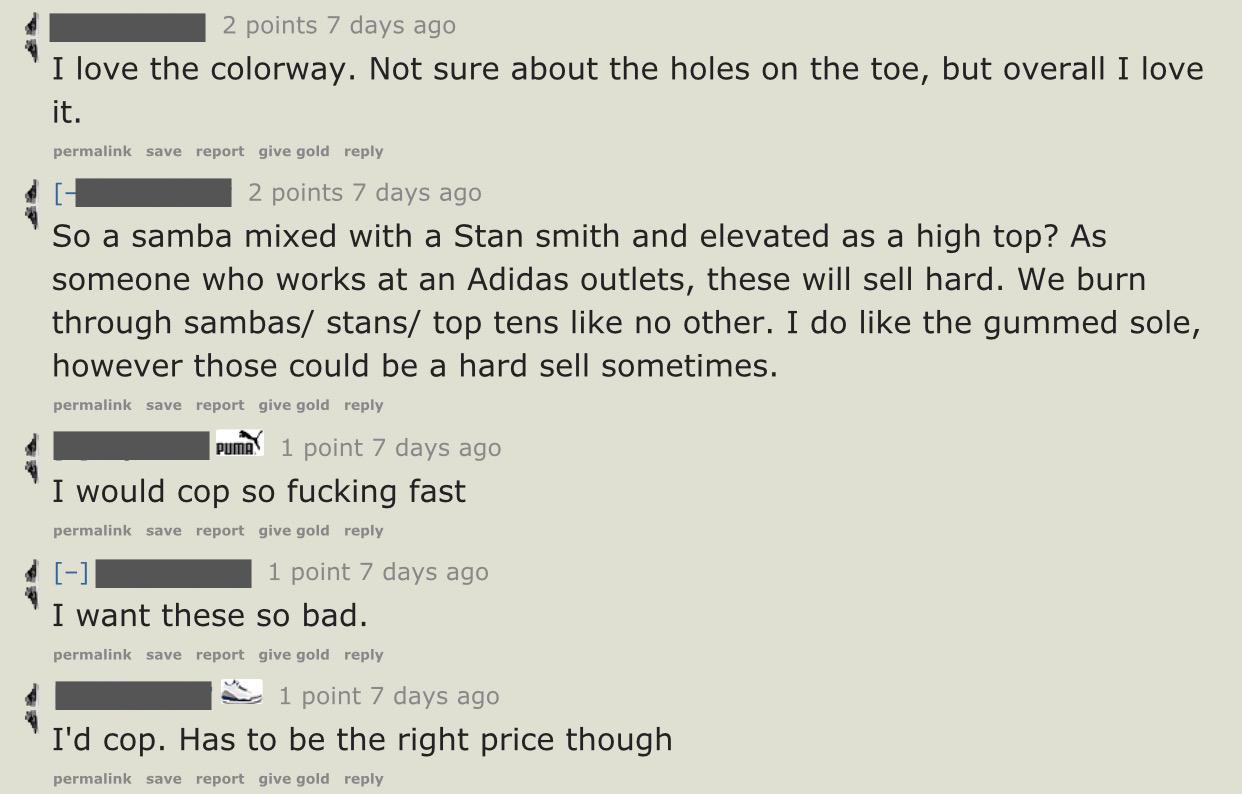Give gold to "I want these so bad" comment
The width and height of the screenshot is (1242, 794).
293,655
